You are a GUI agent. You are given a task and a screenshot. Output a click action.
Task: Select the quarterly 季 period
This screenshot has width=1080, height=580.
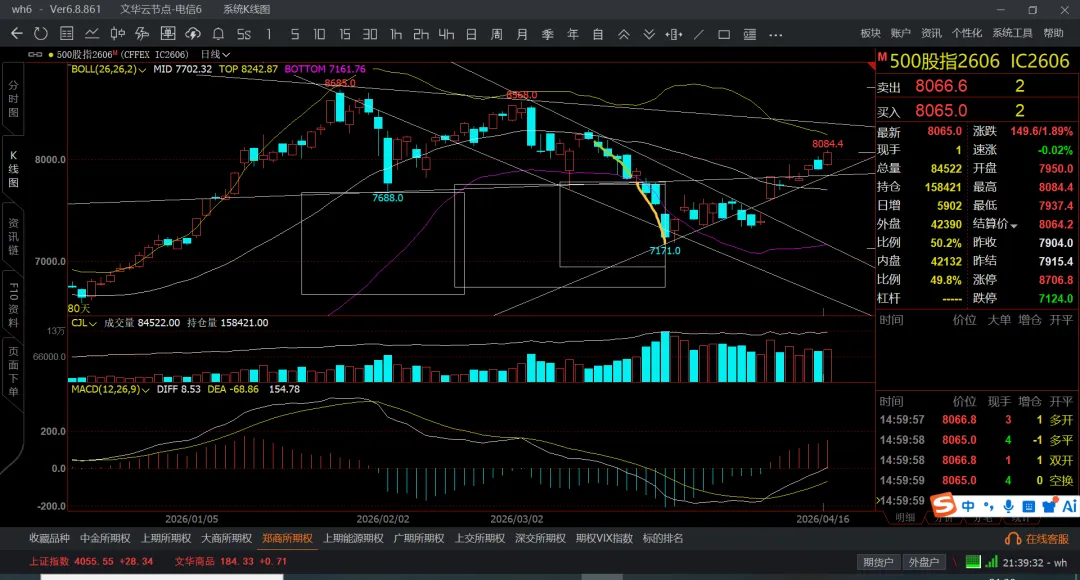[548, 34]
